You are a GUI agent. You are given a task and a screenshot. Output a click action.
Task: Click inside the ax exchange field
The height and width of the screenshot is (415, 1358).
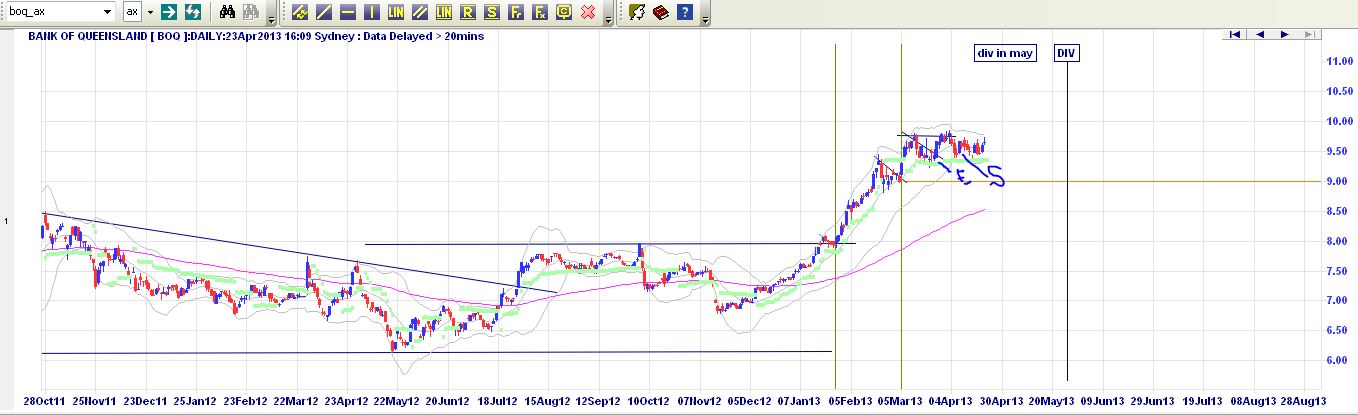click(x=133, y=12)
